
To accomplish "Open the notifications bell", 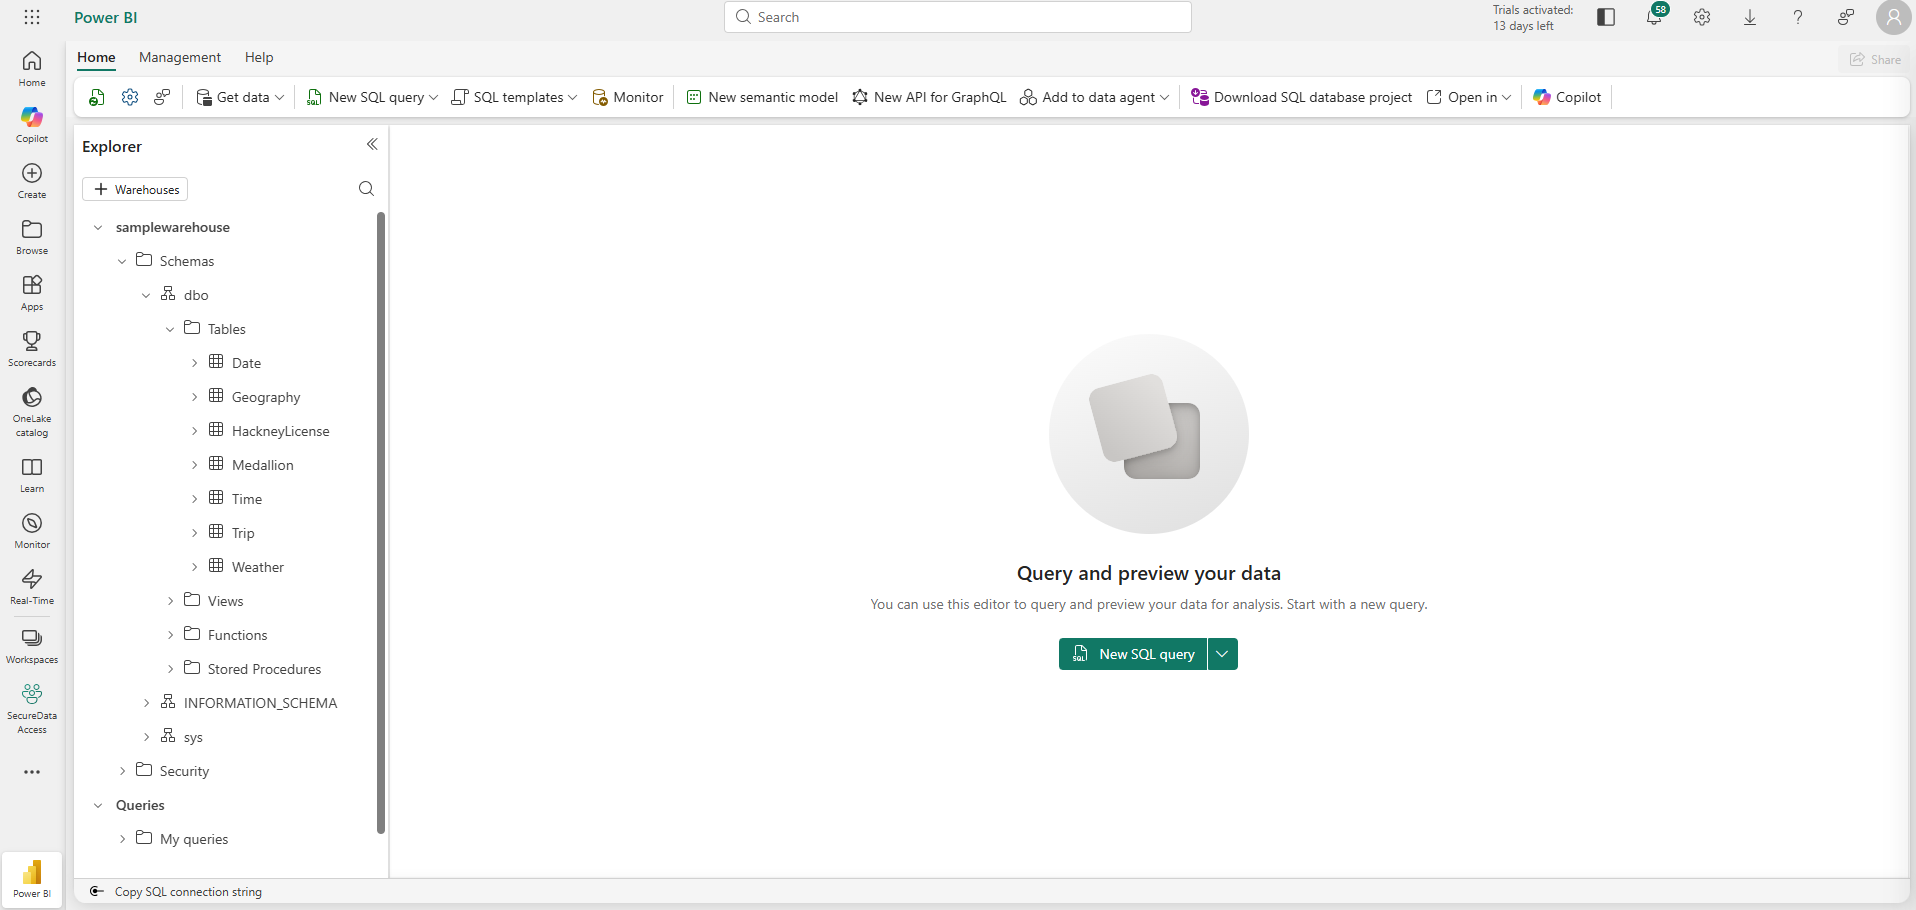I will click(1654, 17).
